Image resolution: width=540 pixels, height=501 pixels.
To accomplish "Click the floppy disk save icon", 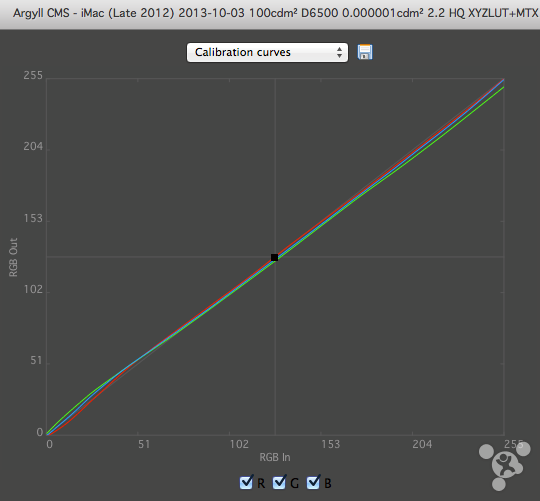I will pos(365,52).
